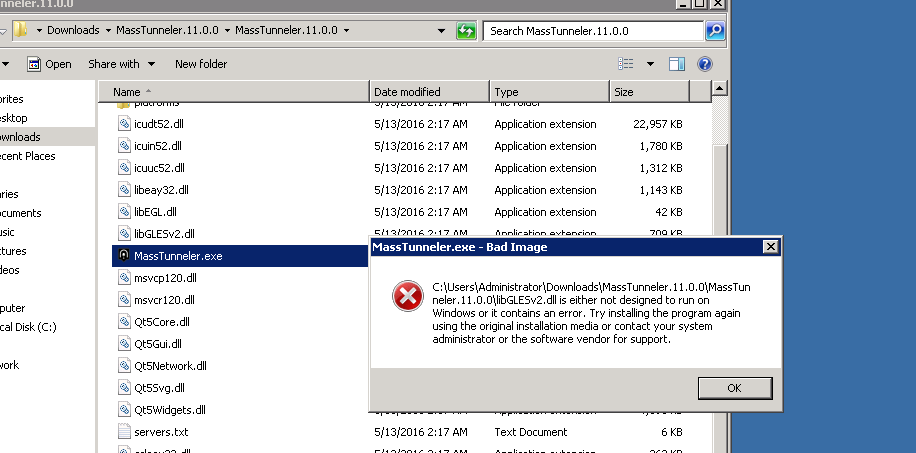
Task: Select the Qt5Widgets.dll file icon
Action: (x=124, y=410)
